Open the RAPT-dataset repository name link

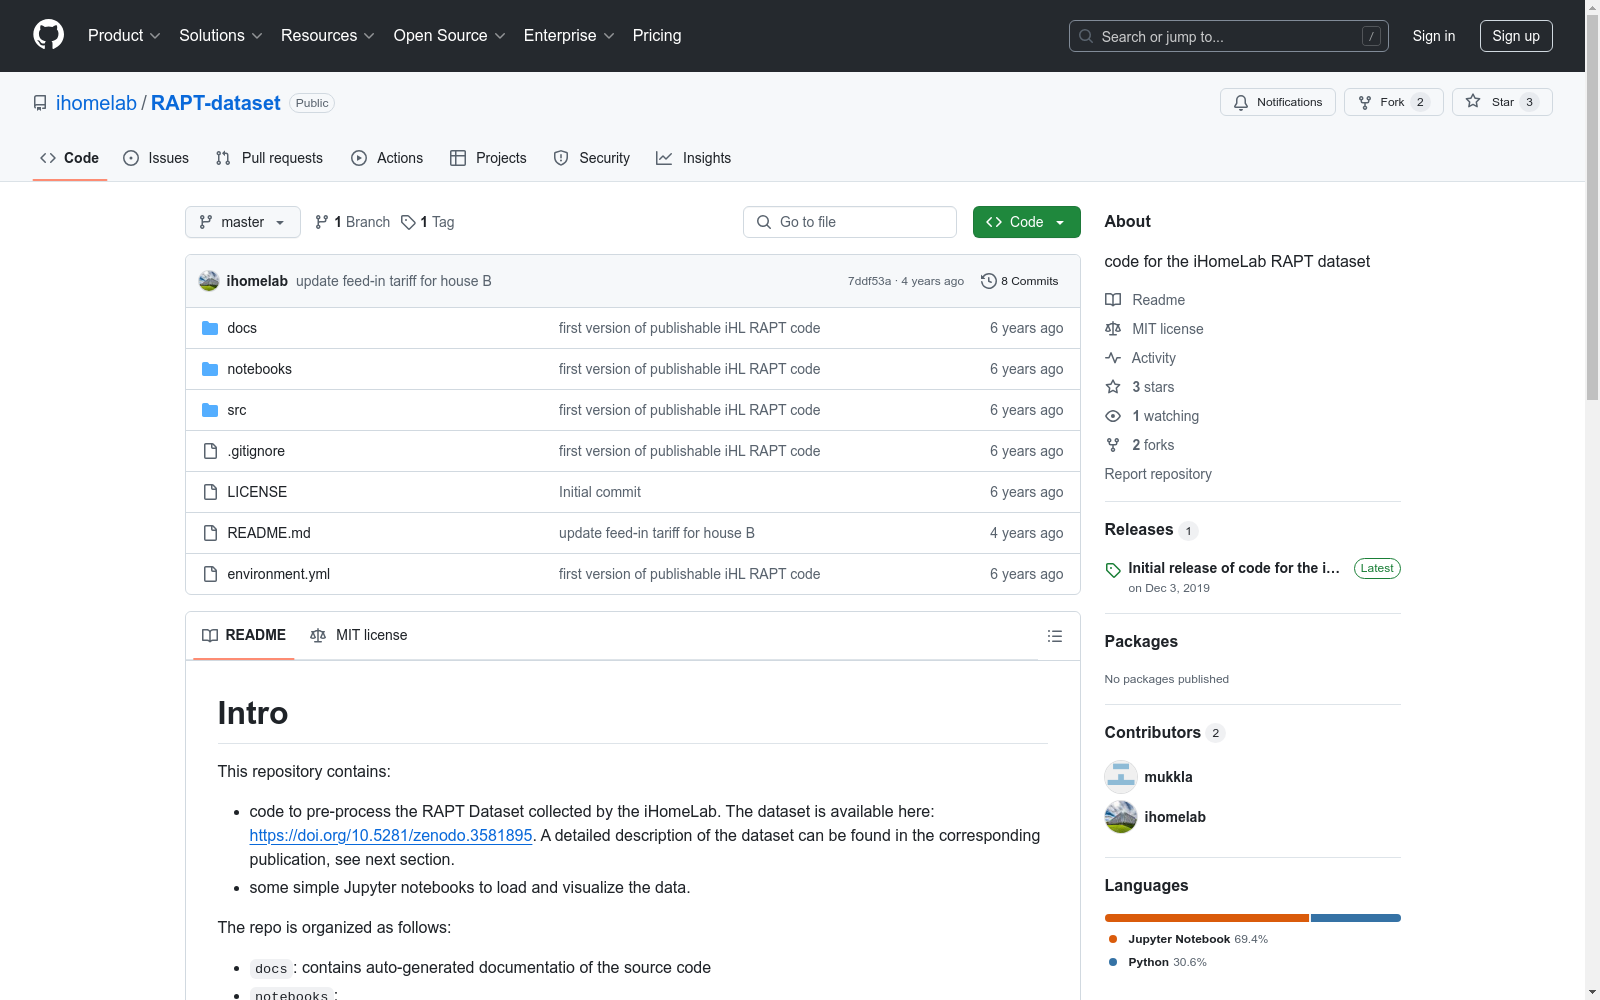tap(216, 103)
